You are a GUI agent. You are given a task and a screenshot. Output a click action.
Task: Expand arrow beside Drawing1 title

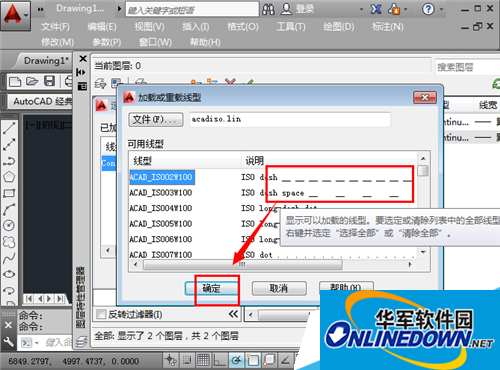pos(120,9)
